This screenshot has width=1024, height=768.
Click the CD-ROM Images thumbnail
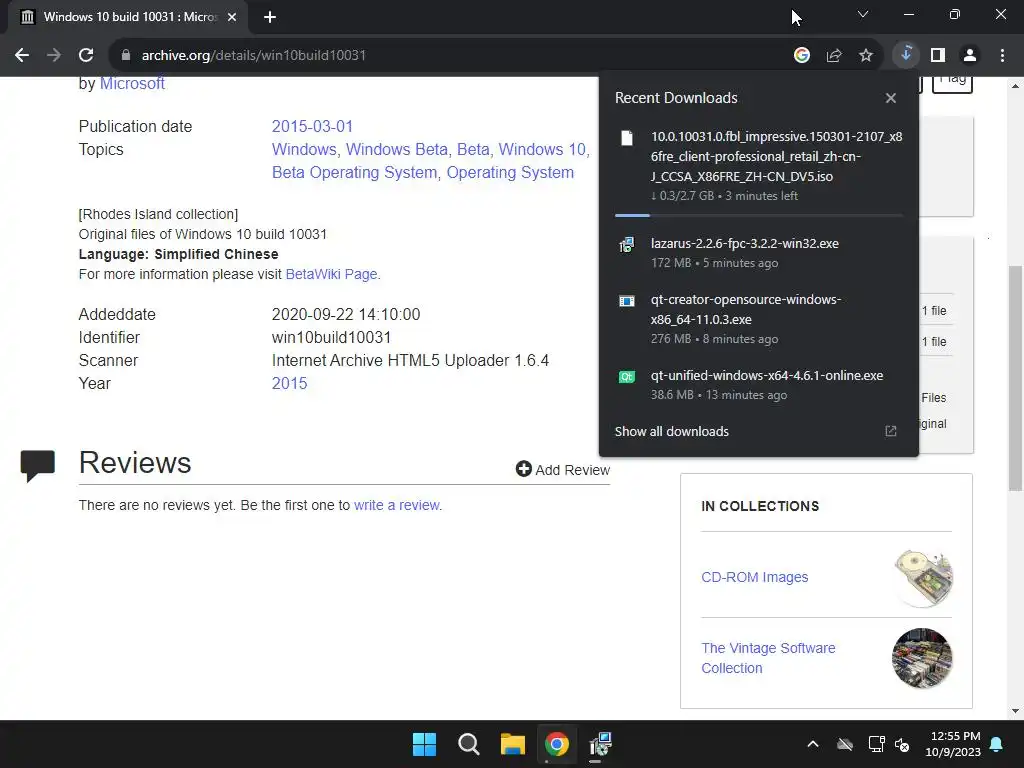922,578
